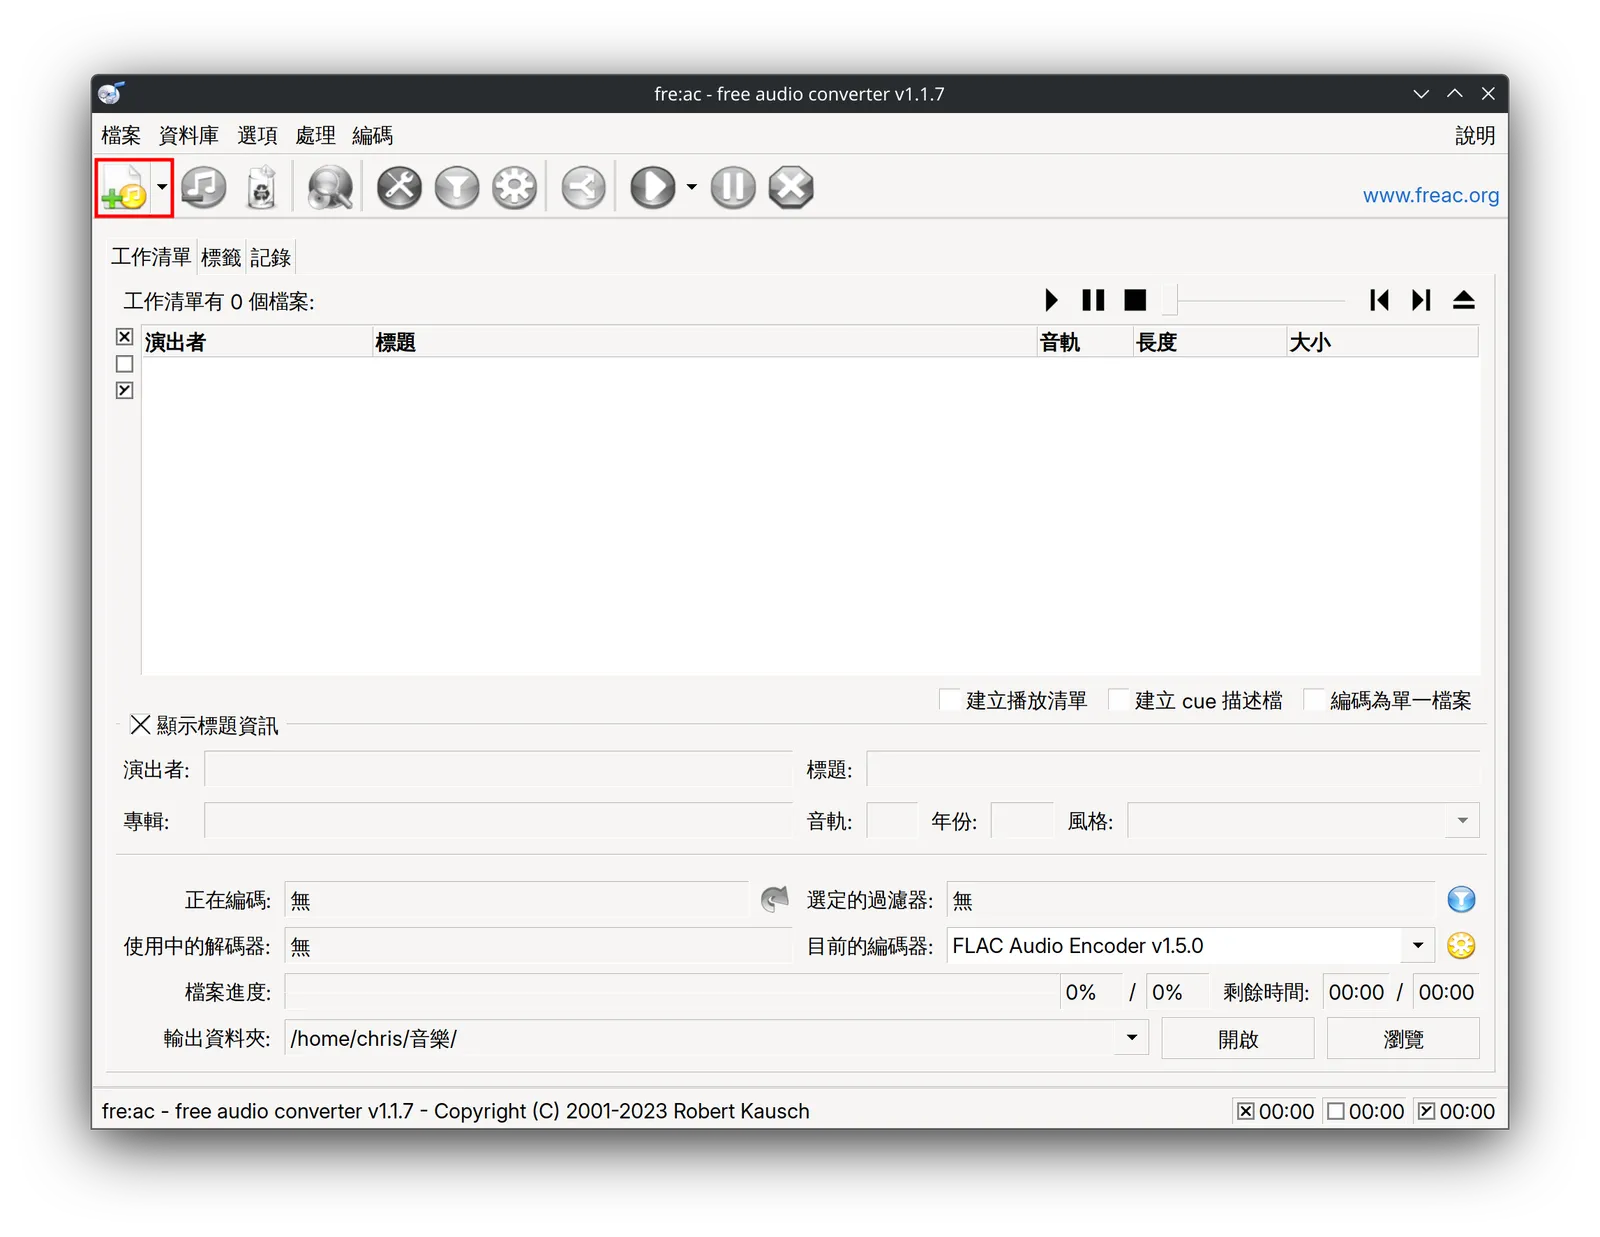This screenshot has height=1237, width=1600.
Task: Click the toggle-selection checkmark box beside the joblist
Action: tap(124, 390)
